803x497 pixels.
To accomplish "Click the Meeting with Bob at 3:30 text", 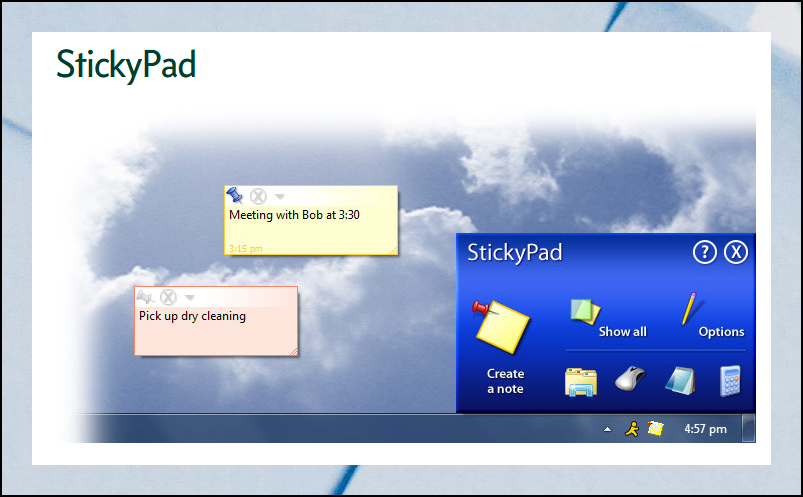I will pyautogui.click(x=294, y=215).
